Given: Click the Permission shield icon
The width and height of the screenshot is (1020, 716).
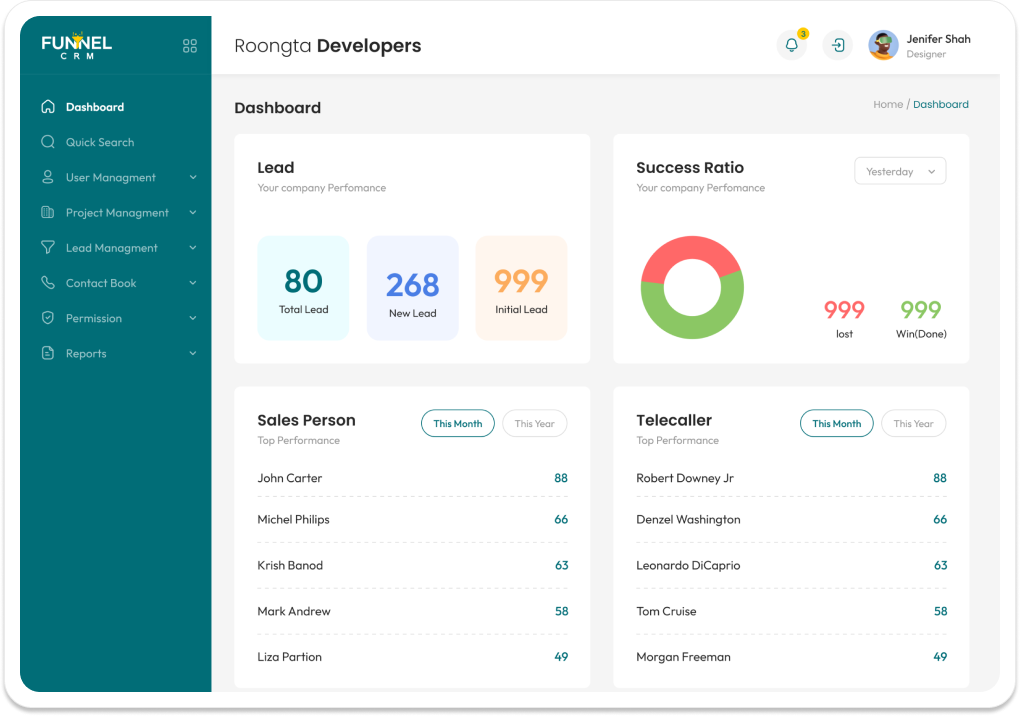Looking at the screenshot, I should (47, 318).
